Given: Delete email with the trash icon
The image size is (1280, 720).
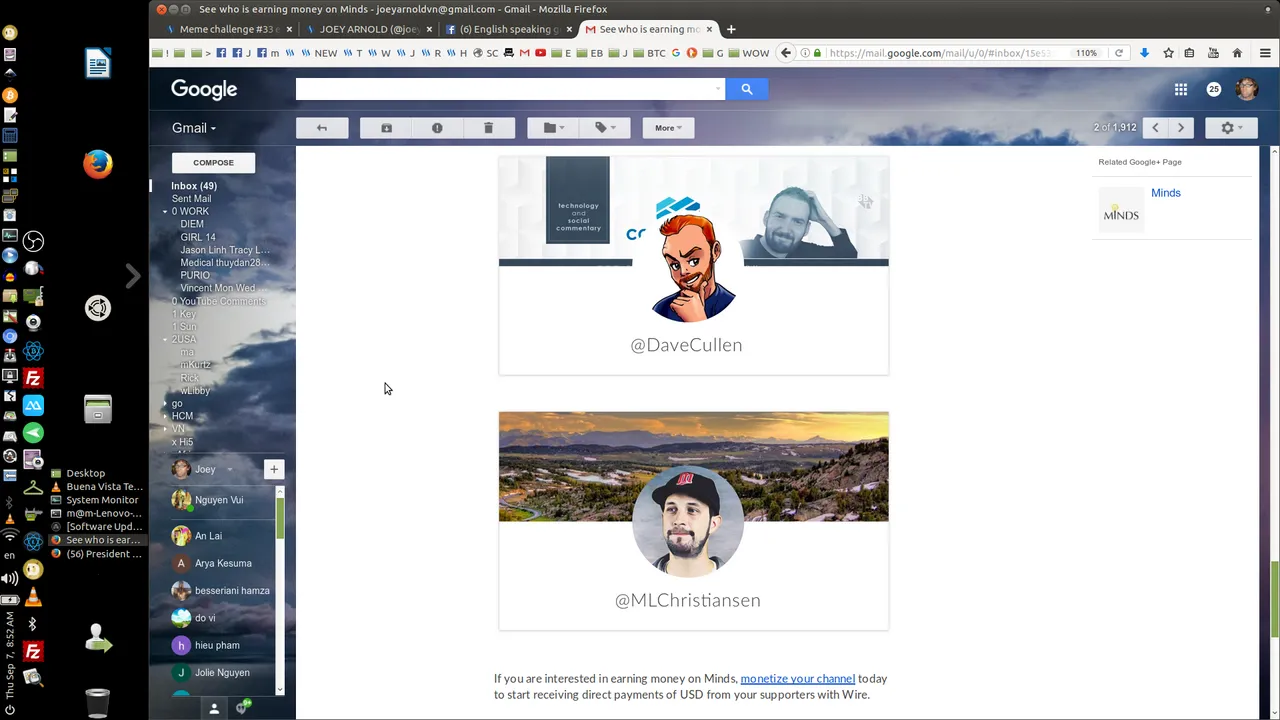Looking at the screenshot, I should pos(488,128).
